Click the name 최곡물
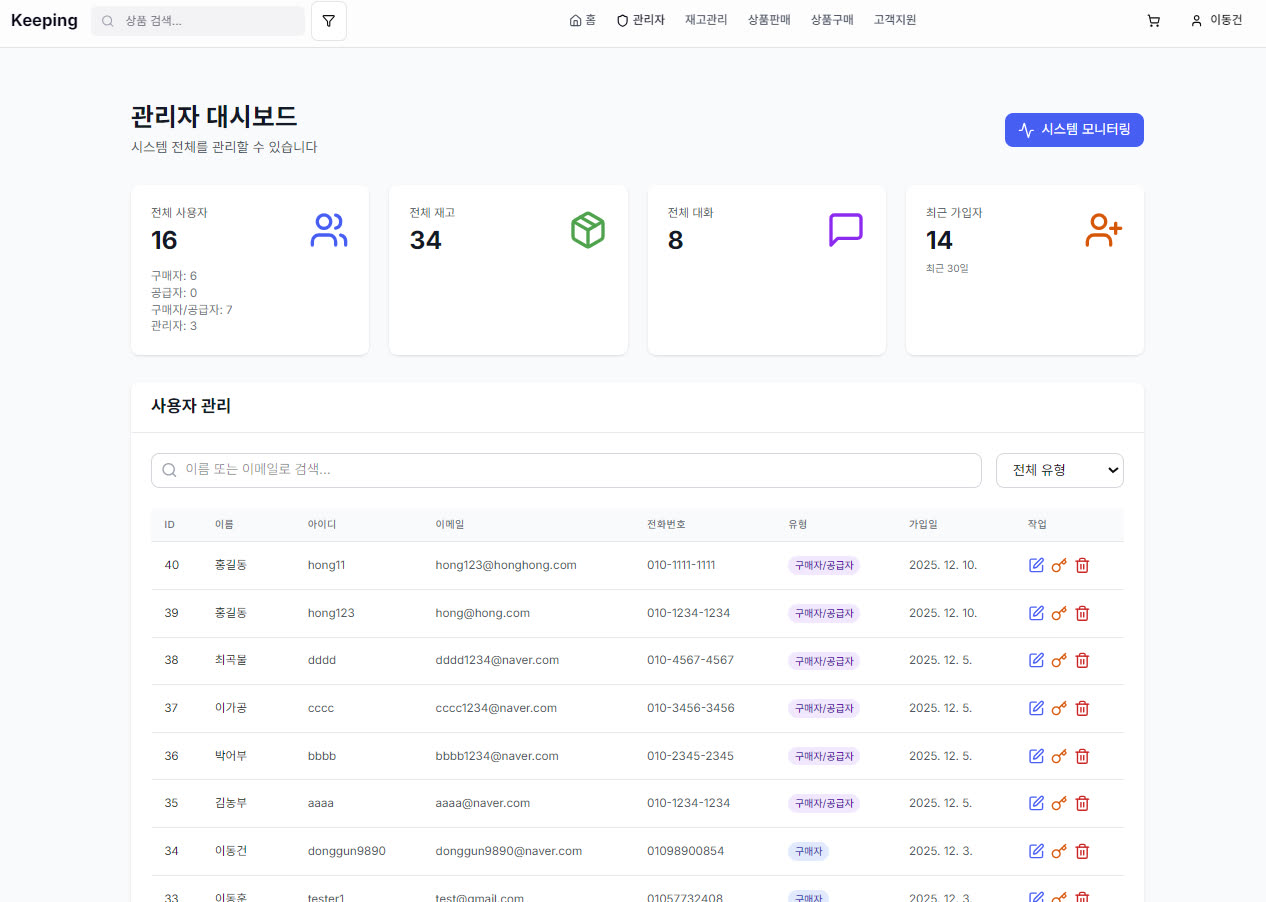Image resolution: width=1266 pixels, height=902 pixels. pos(231,660)
